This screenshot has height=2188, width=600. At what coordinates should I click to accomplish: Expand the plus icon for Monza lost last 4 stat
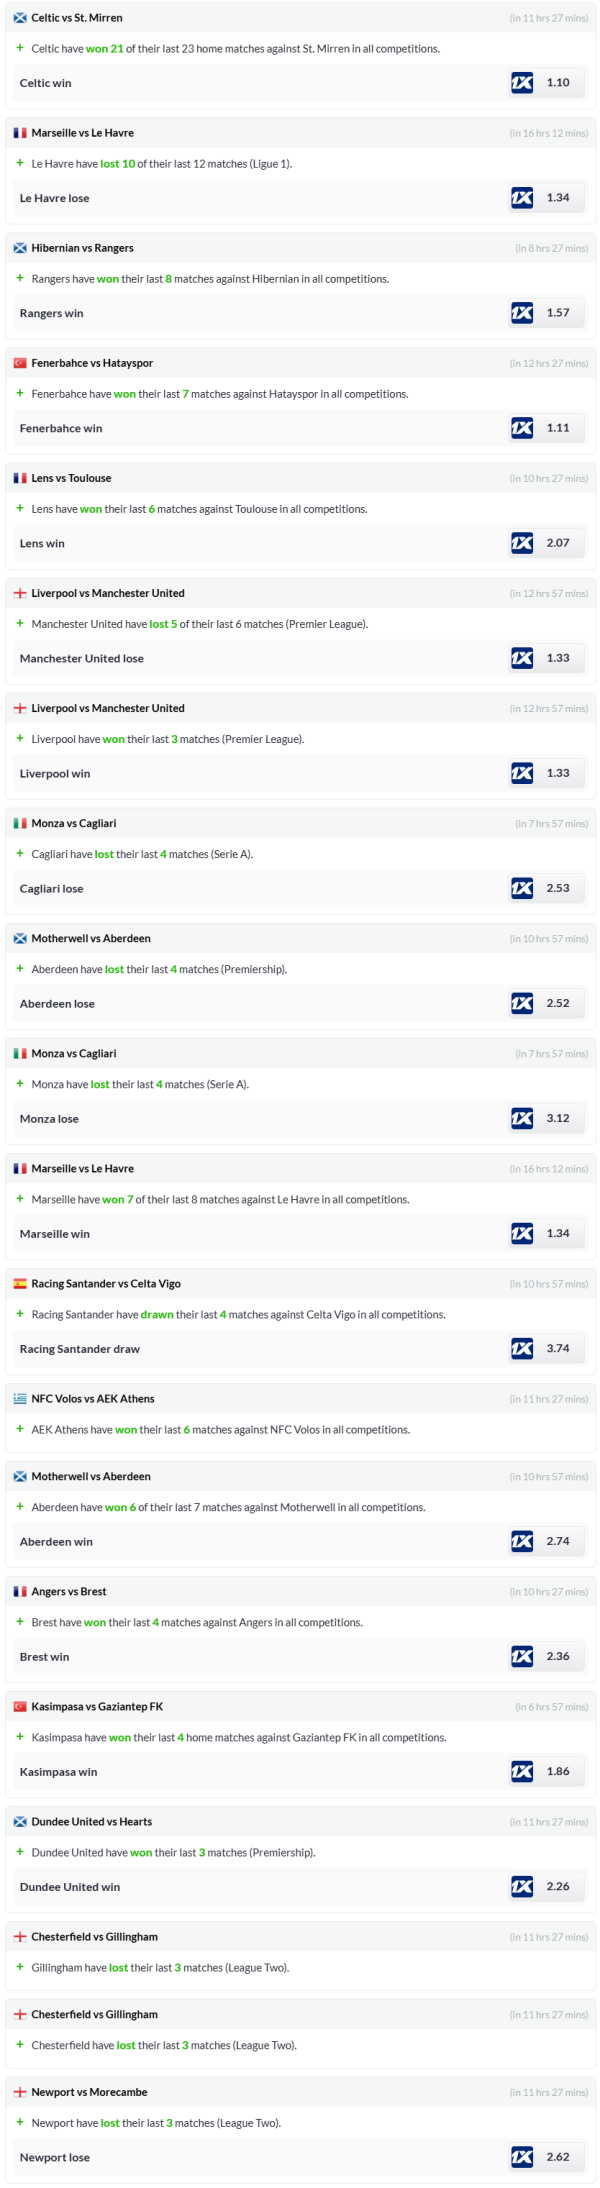[x=20, y=1084]
